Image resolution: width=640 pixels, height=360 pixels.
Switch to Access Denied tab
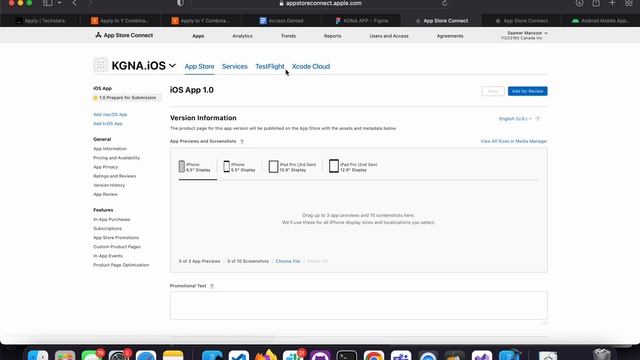(281, 20)
